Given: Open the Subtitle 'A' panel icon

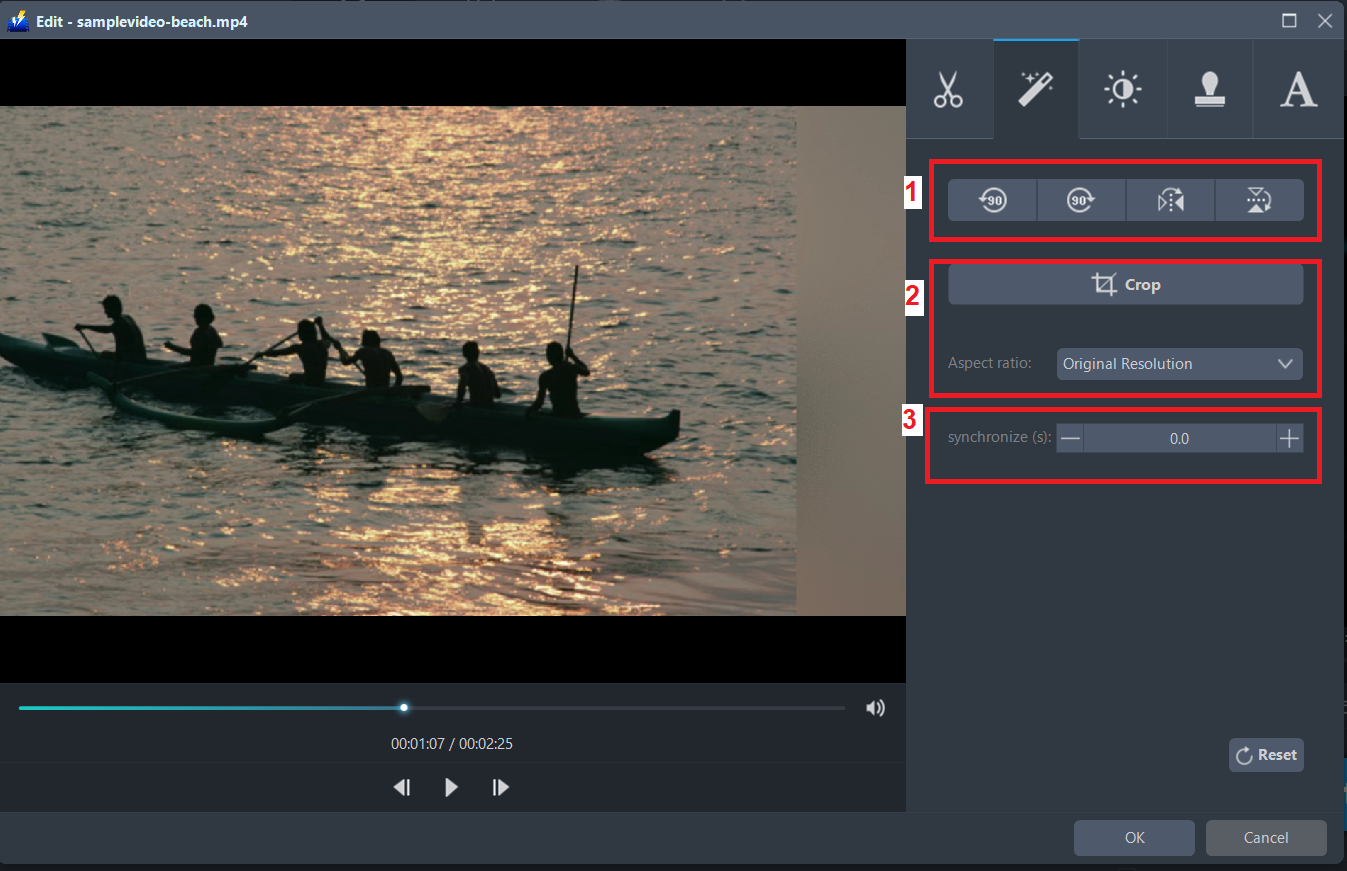Looking at the screenshot, I should (1298, 89).
